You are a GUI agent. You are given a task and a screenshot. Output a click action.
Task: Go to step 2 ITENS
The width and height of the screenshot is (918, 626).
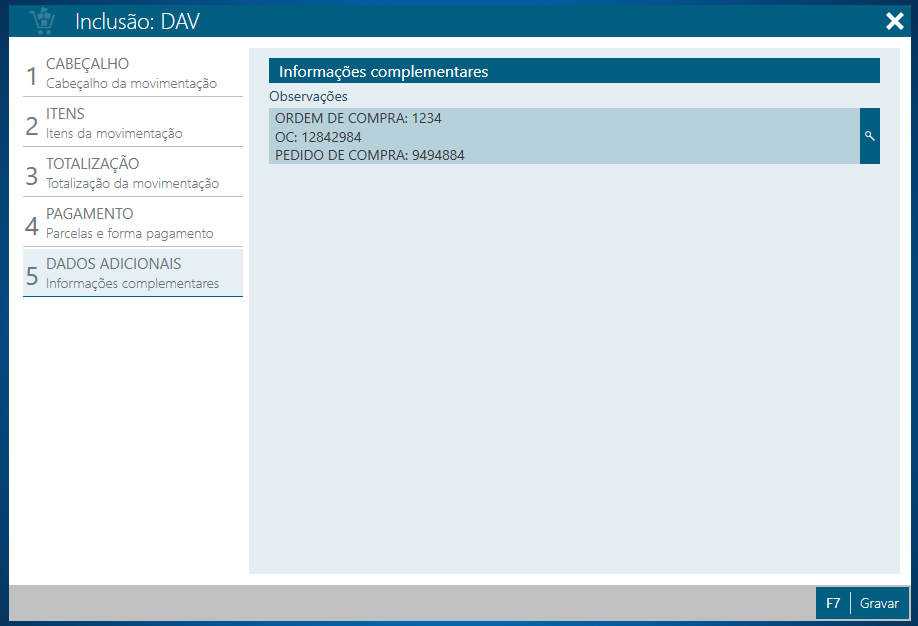pyautogui.click(x=133, y=123)
